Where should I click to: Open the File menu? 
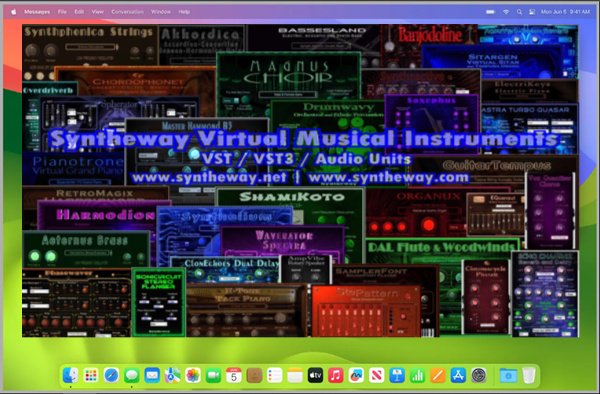[62, 12]
